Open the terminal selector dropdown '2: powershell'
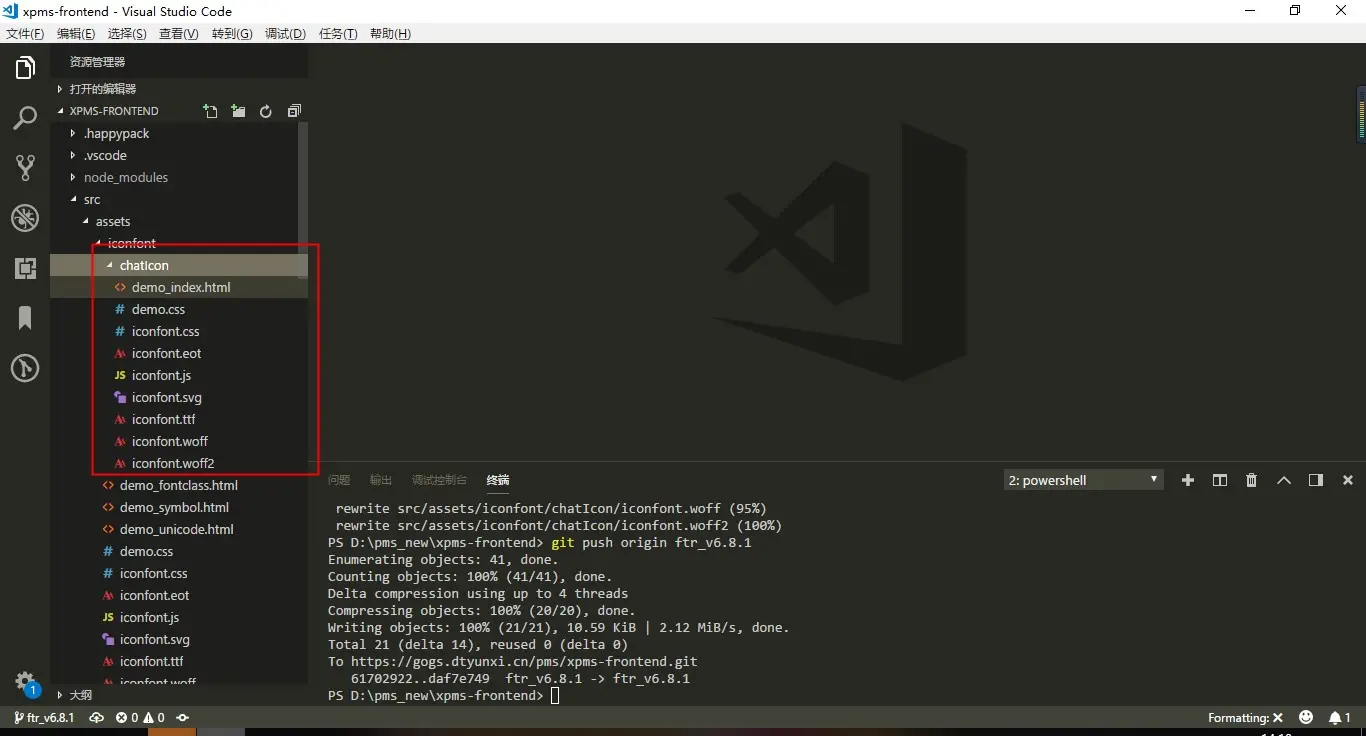 point(1084,480)
